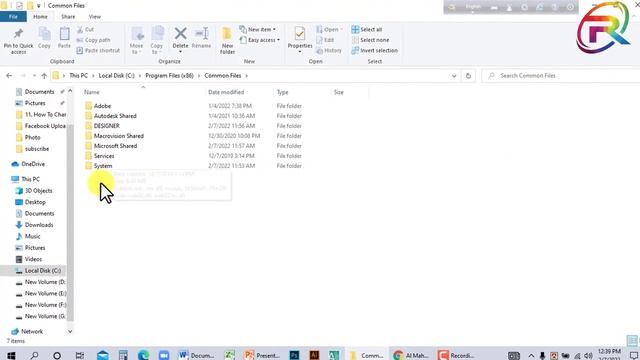Click the navigation pane scrollbar
This screenshot has width=640, height=360.
click(x=70, y=222)
